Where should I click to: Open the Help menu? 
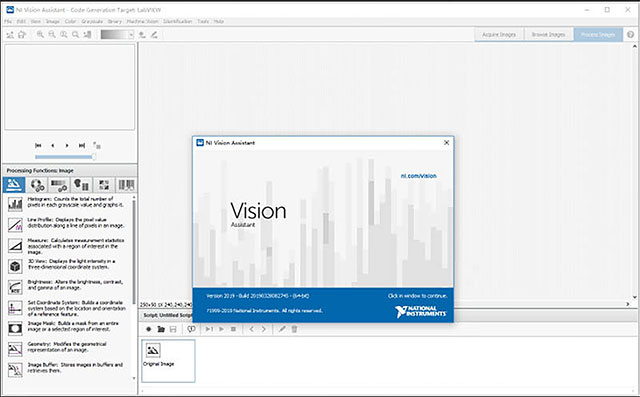click(x=219, y=21)
